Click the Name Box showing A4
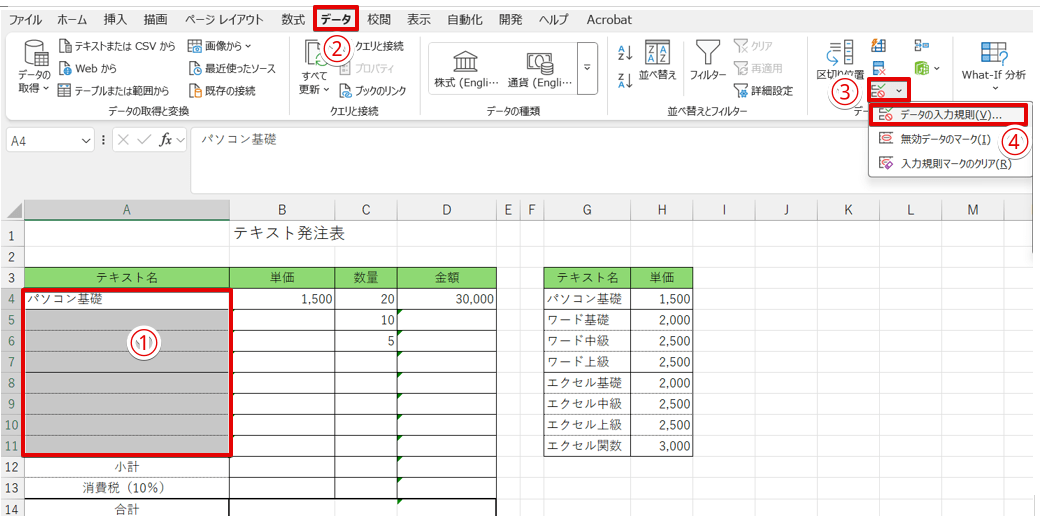This screenshot has height=516, width=1040. tap(42, 141)
